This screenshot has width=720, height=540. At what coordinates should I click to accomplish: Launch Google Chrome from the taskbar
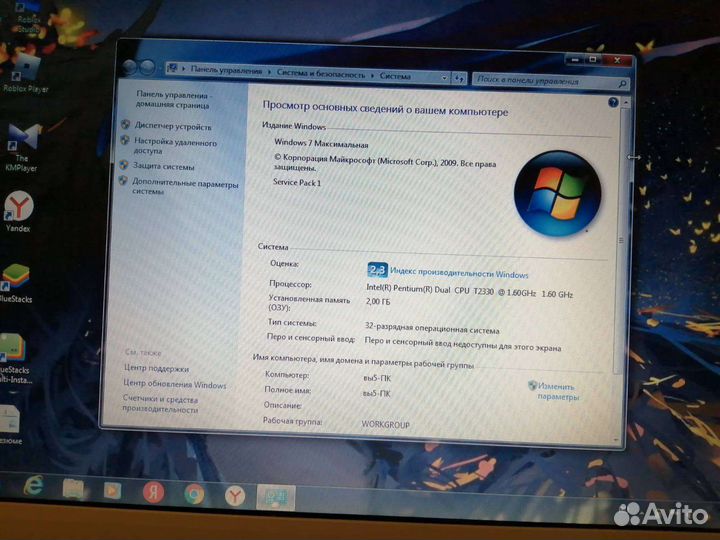click(194, 493)
